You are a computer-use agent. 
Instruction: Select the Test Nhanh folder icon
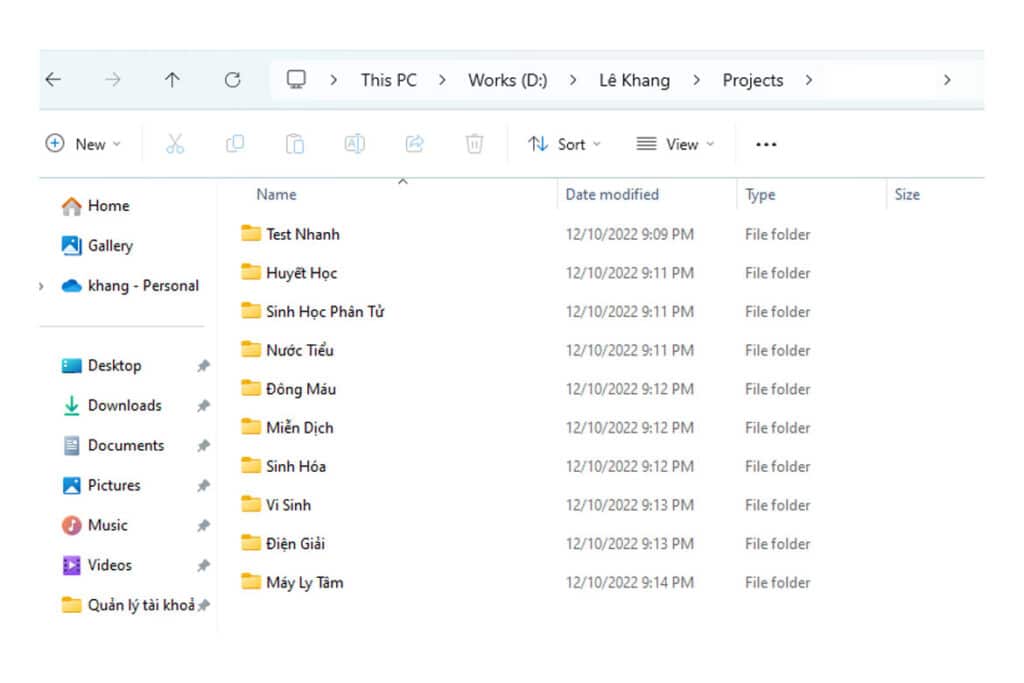[251, 233]
